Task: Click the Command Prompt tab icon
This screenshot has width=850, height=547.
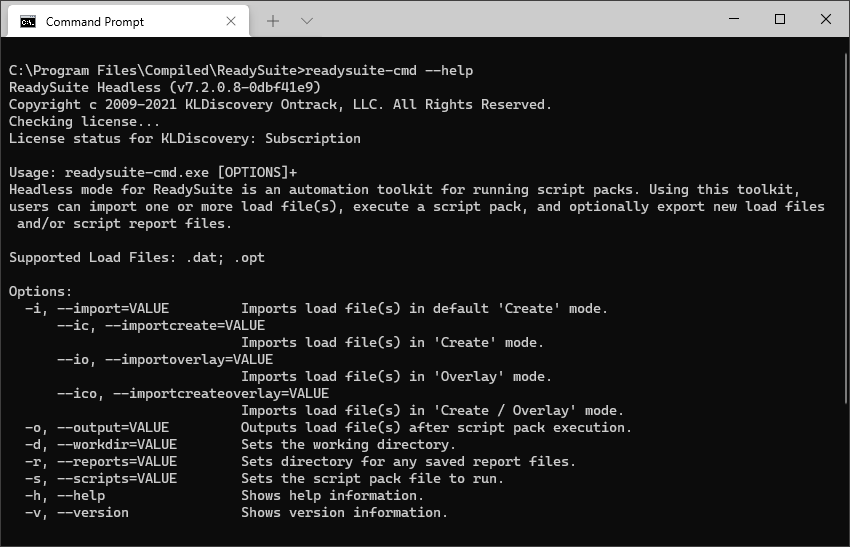Action: pos(28,21)
